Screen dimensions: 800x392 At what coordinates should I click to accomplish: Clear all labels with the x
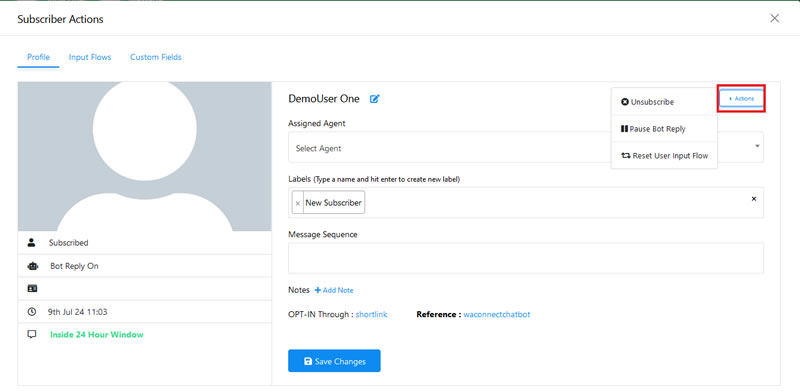(x=754, y=199)
